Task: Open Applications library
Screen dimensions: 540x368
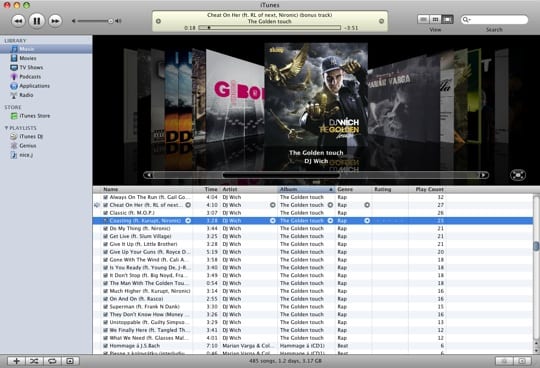Action: [x=34, y=86]
